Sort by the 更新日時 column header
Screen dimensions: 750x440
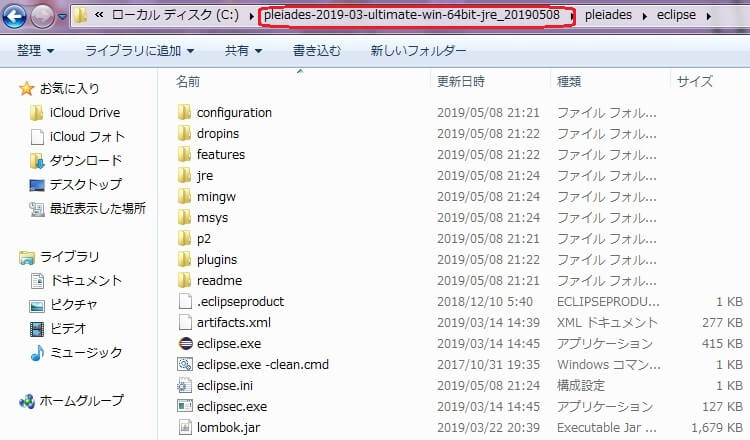tap(461, 82)
